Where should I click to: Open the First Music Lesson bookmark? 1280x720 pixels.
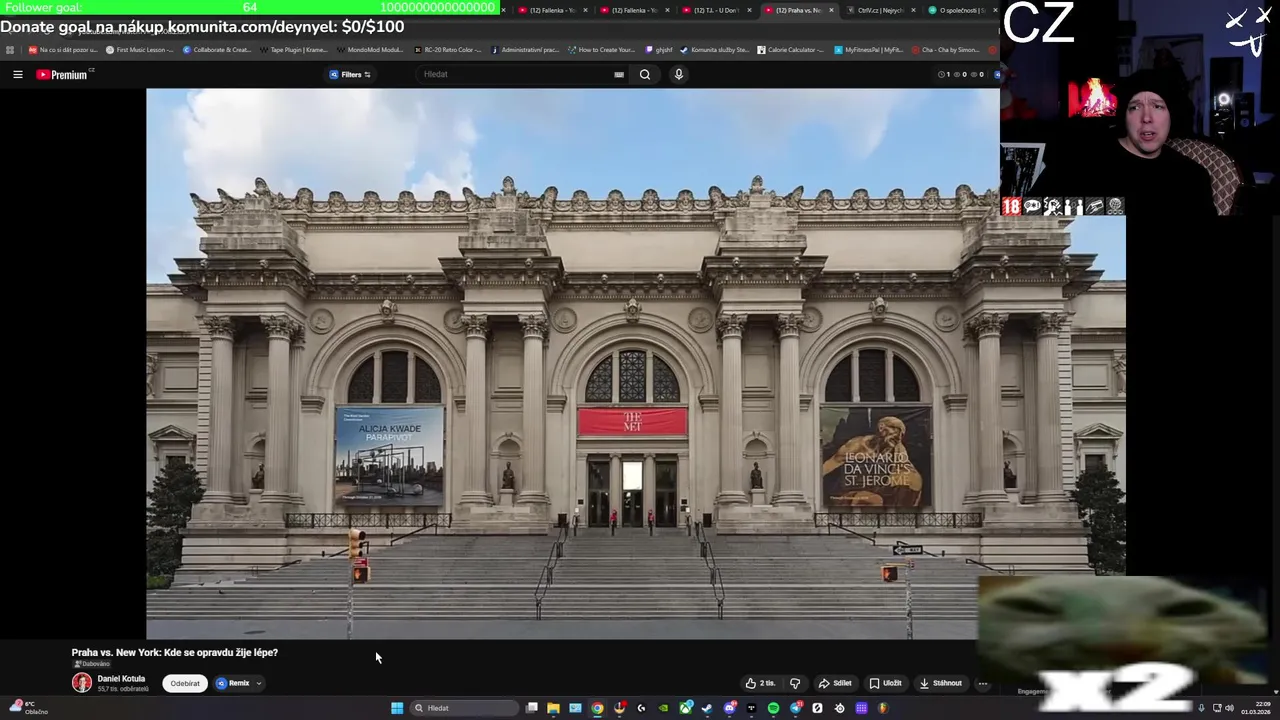pyautogui.click(x=139, y=50)
